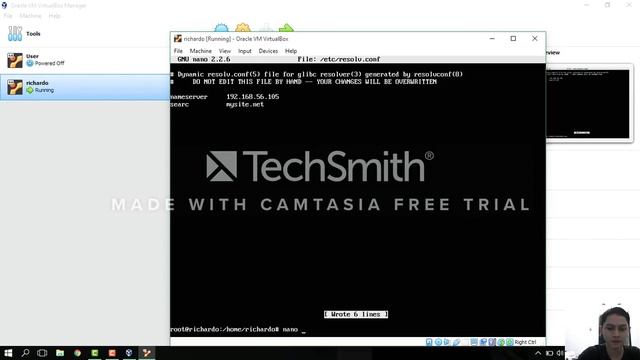Image resolution: width=640 pixels, height=360 pixels.
Task: Click the nameserver 192.168.56.105 line
Action: [225, 97]
